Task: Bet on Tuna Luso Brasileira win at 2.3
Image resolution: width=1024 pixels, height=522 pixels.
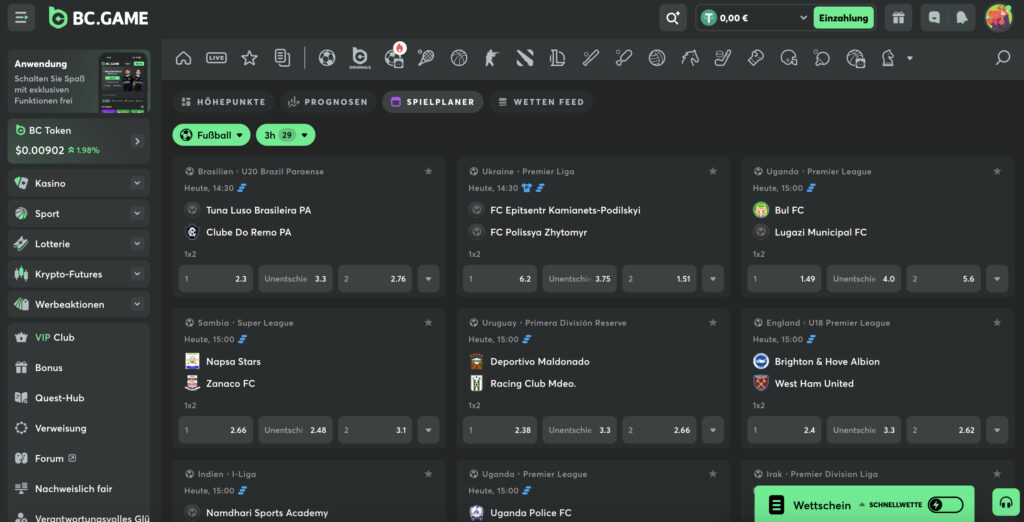Action: 216,279
